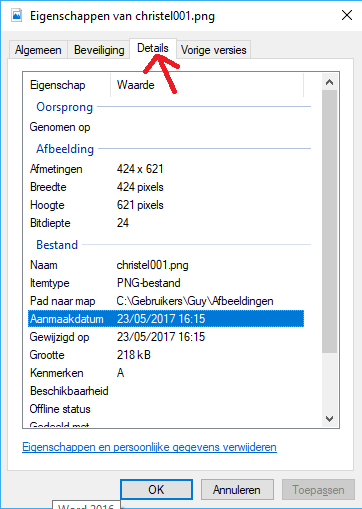Switch to the Algemeen tab
Image resolution: width=362 pixels, height=509 pixels.
38,50
